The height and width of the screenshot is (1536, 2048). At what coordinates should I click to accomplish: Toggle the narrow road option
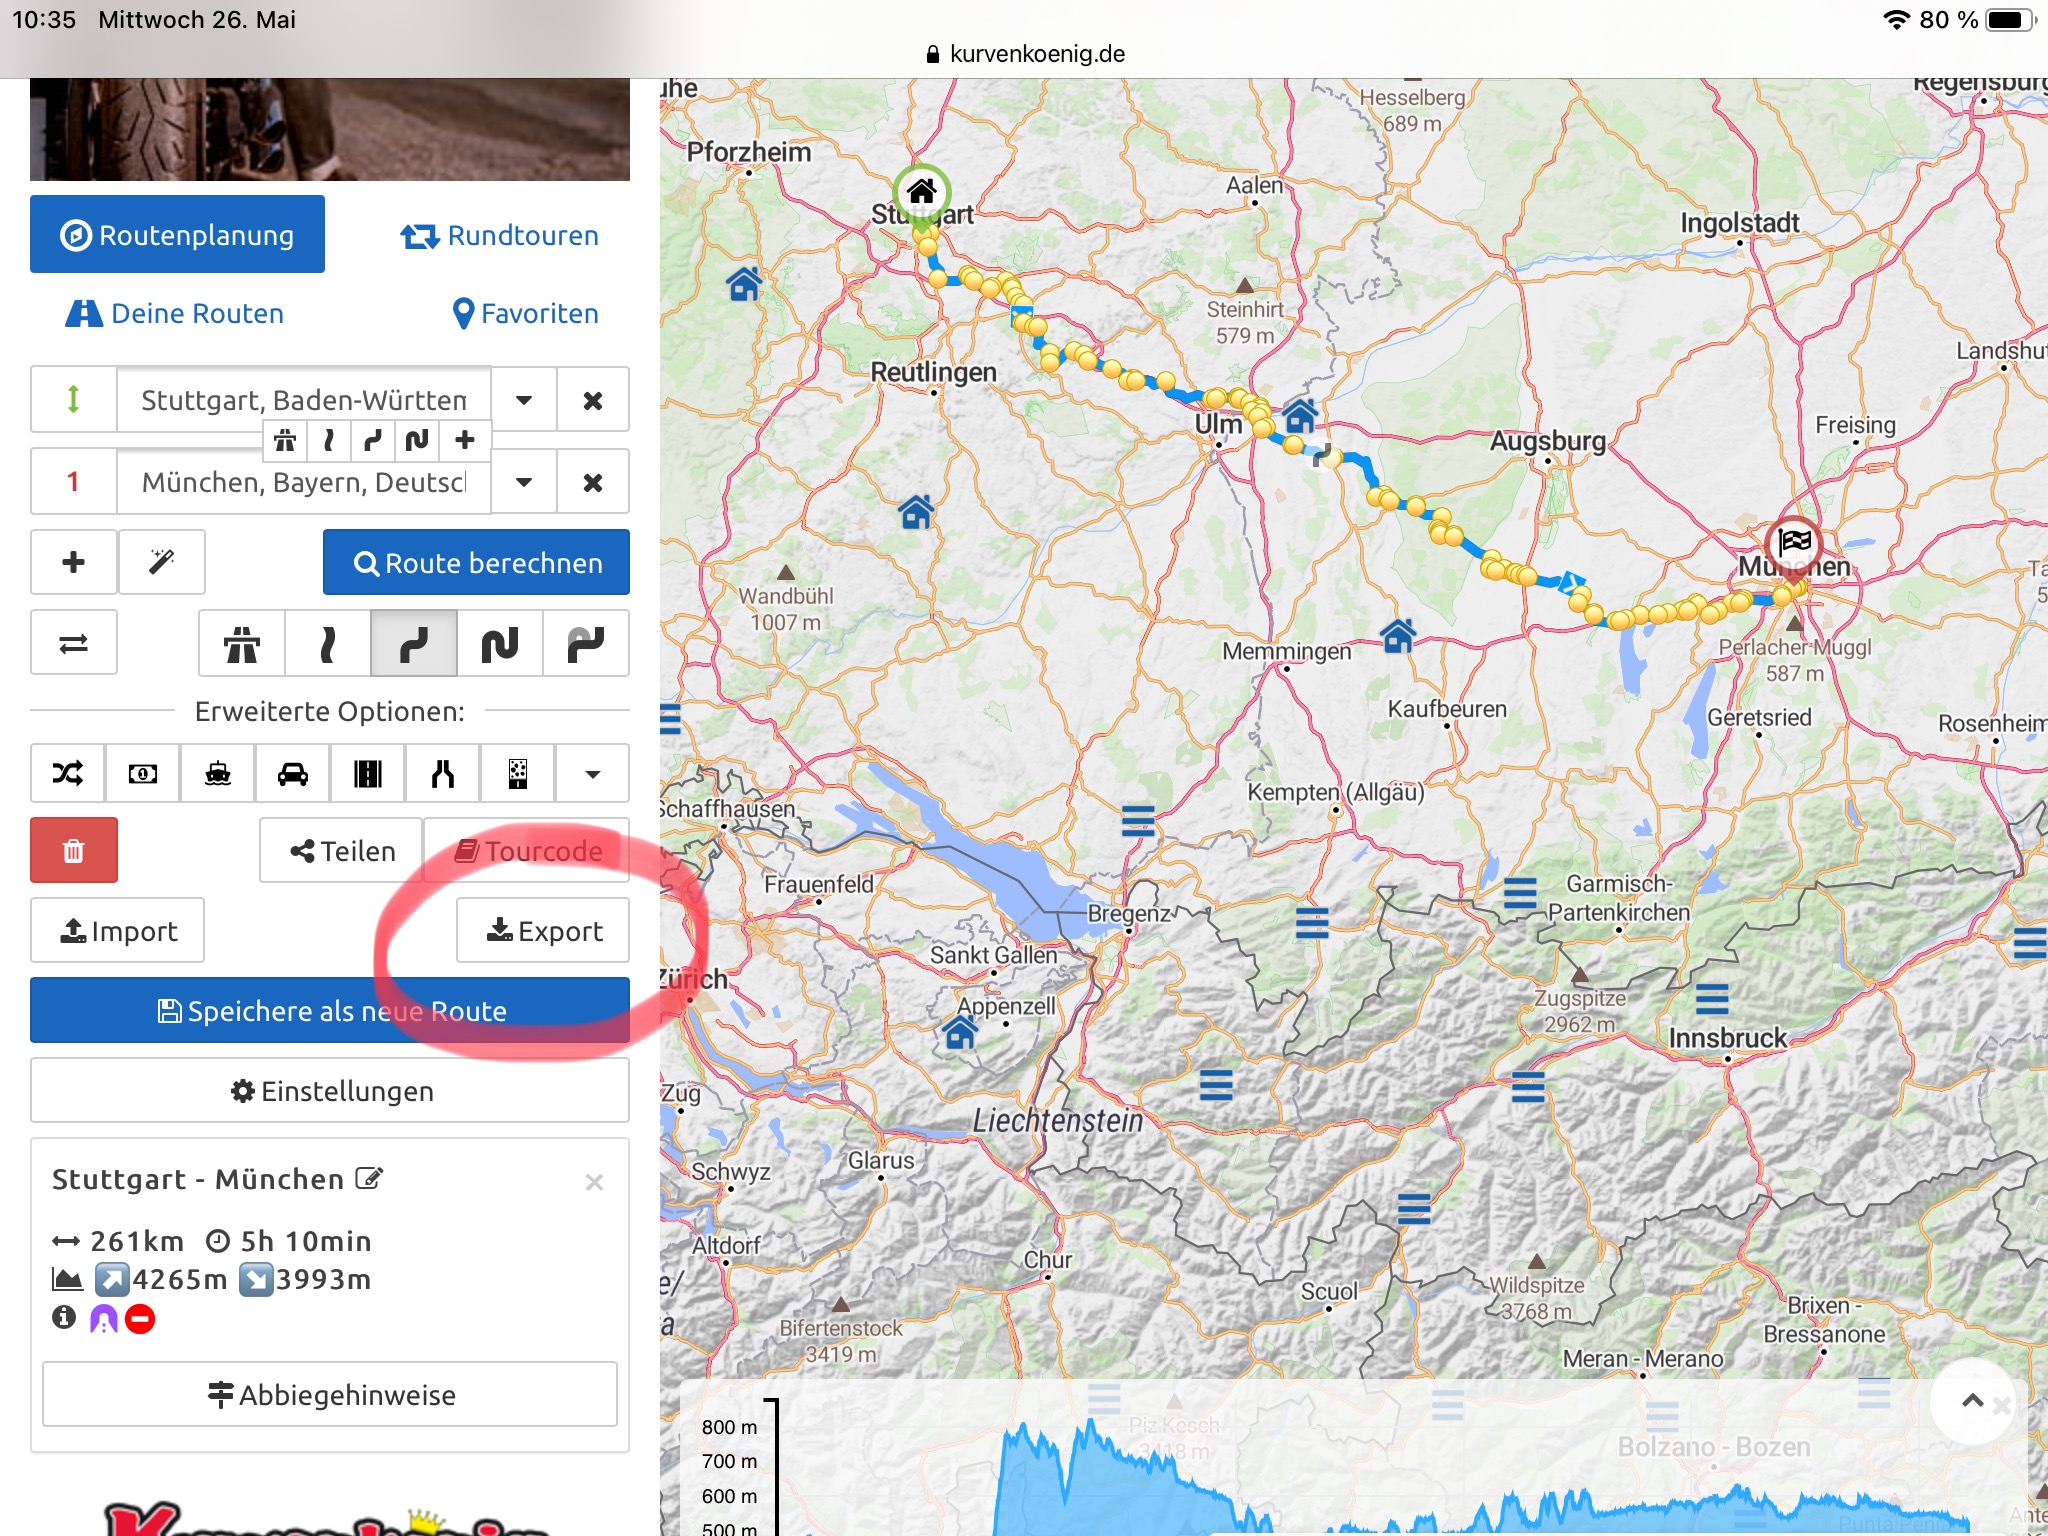click(x=443, y=774)
